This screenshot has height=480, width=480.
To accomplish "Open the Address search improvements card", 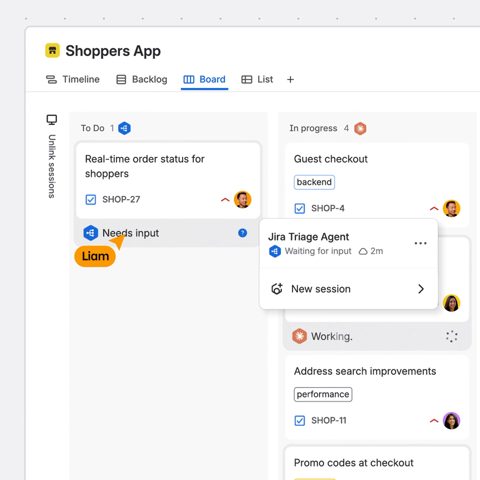I will [x=377, y=397].
